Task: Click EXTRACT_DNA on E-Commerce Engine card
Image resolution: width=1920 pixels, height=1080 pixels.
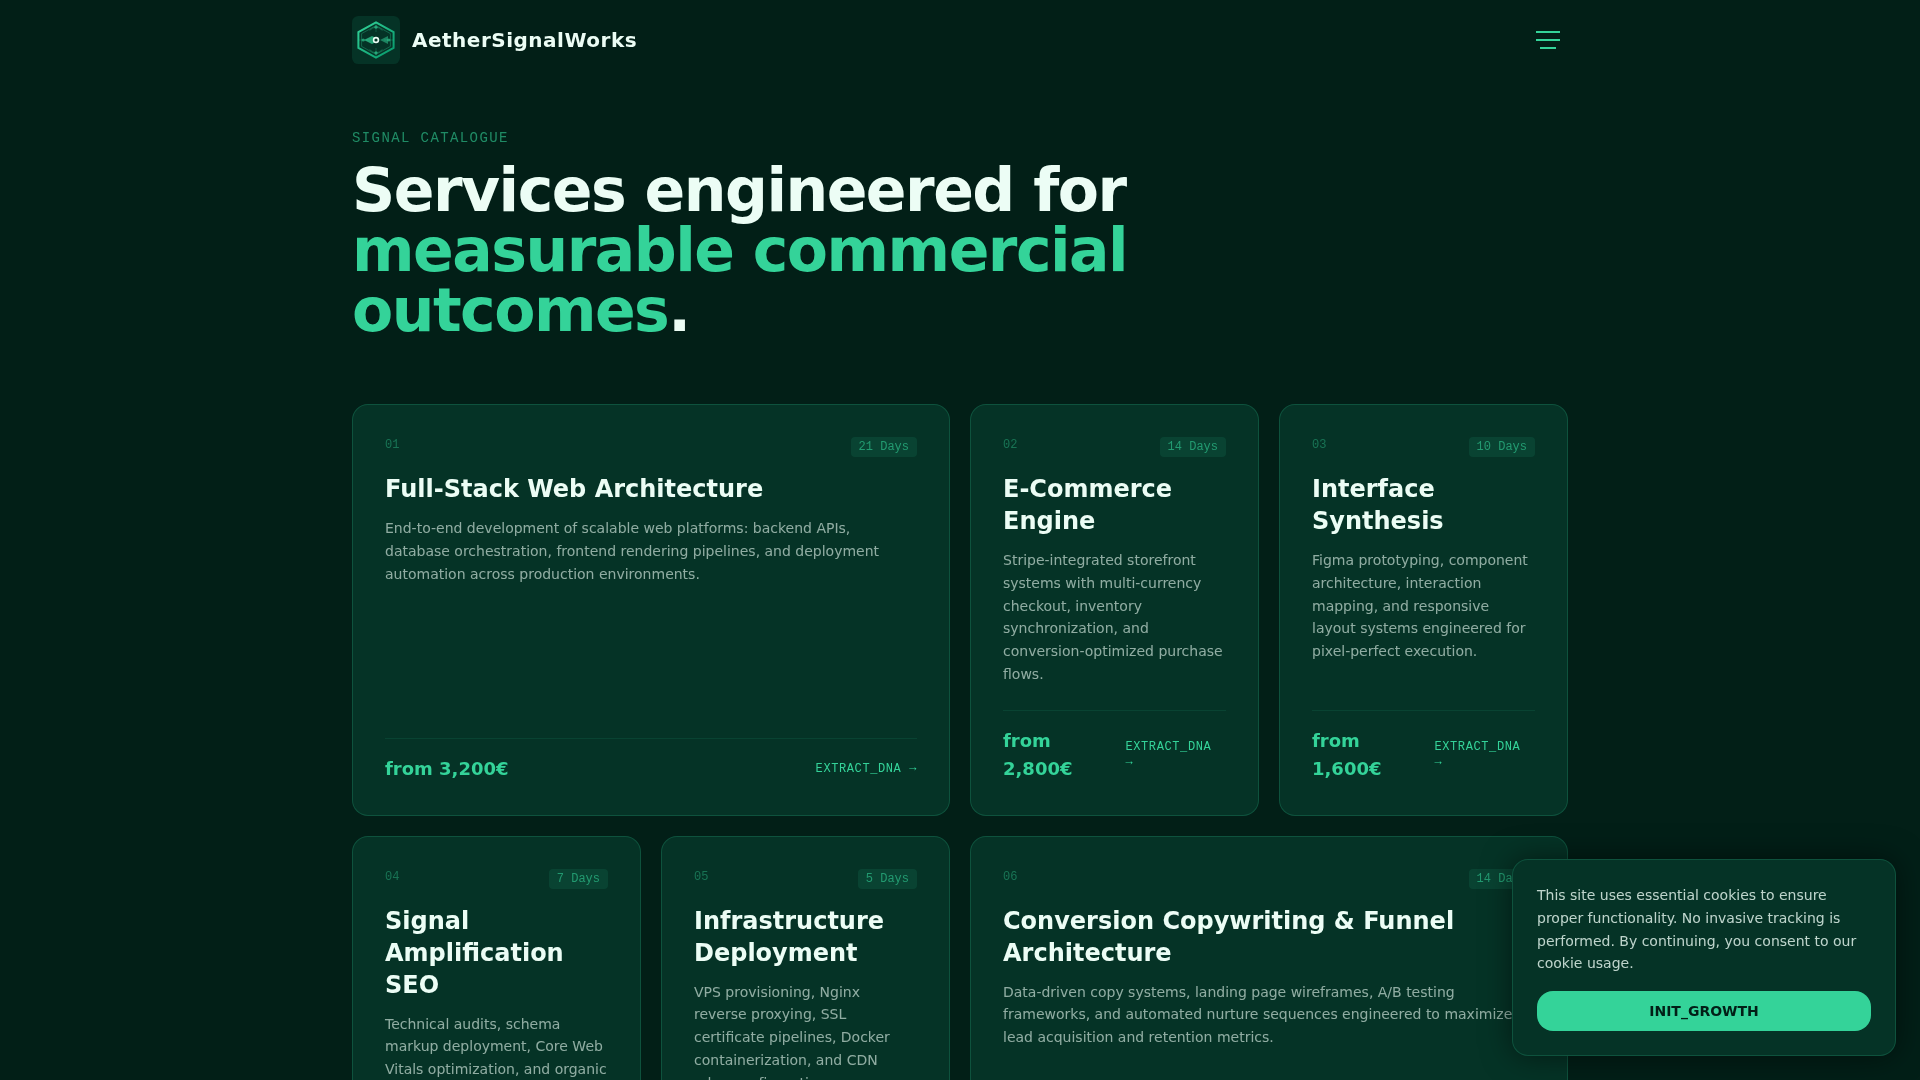Action: pyautogui.click(x=1168, y=754)
